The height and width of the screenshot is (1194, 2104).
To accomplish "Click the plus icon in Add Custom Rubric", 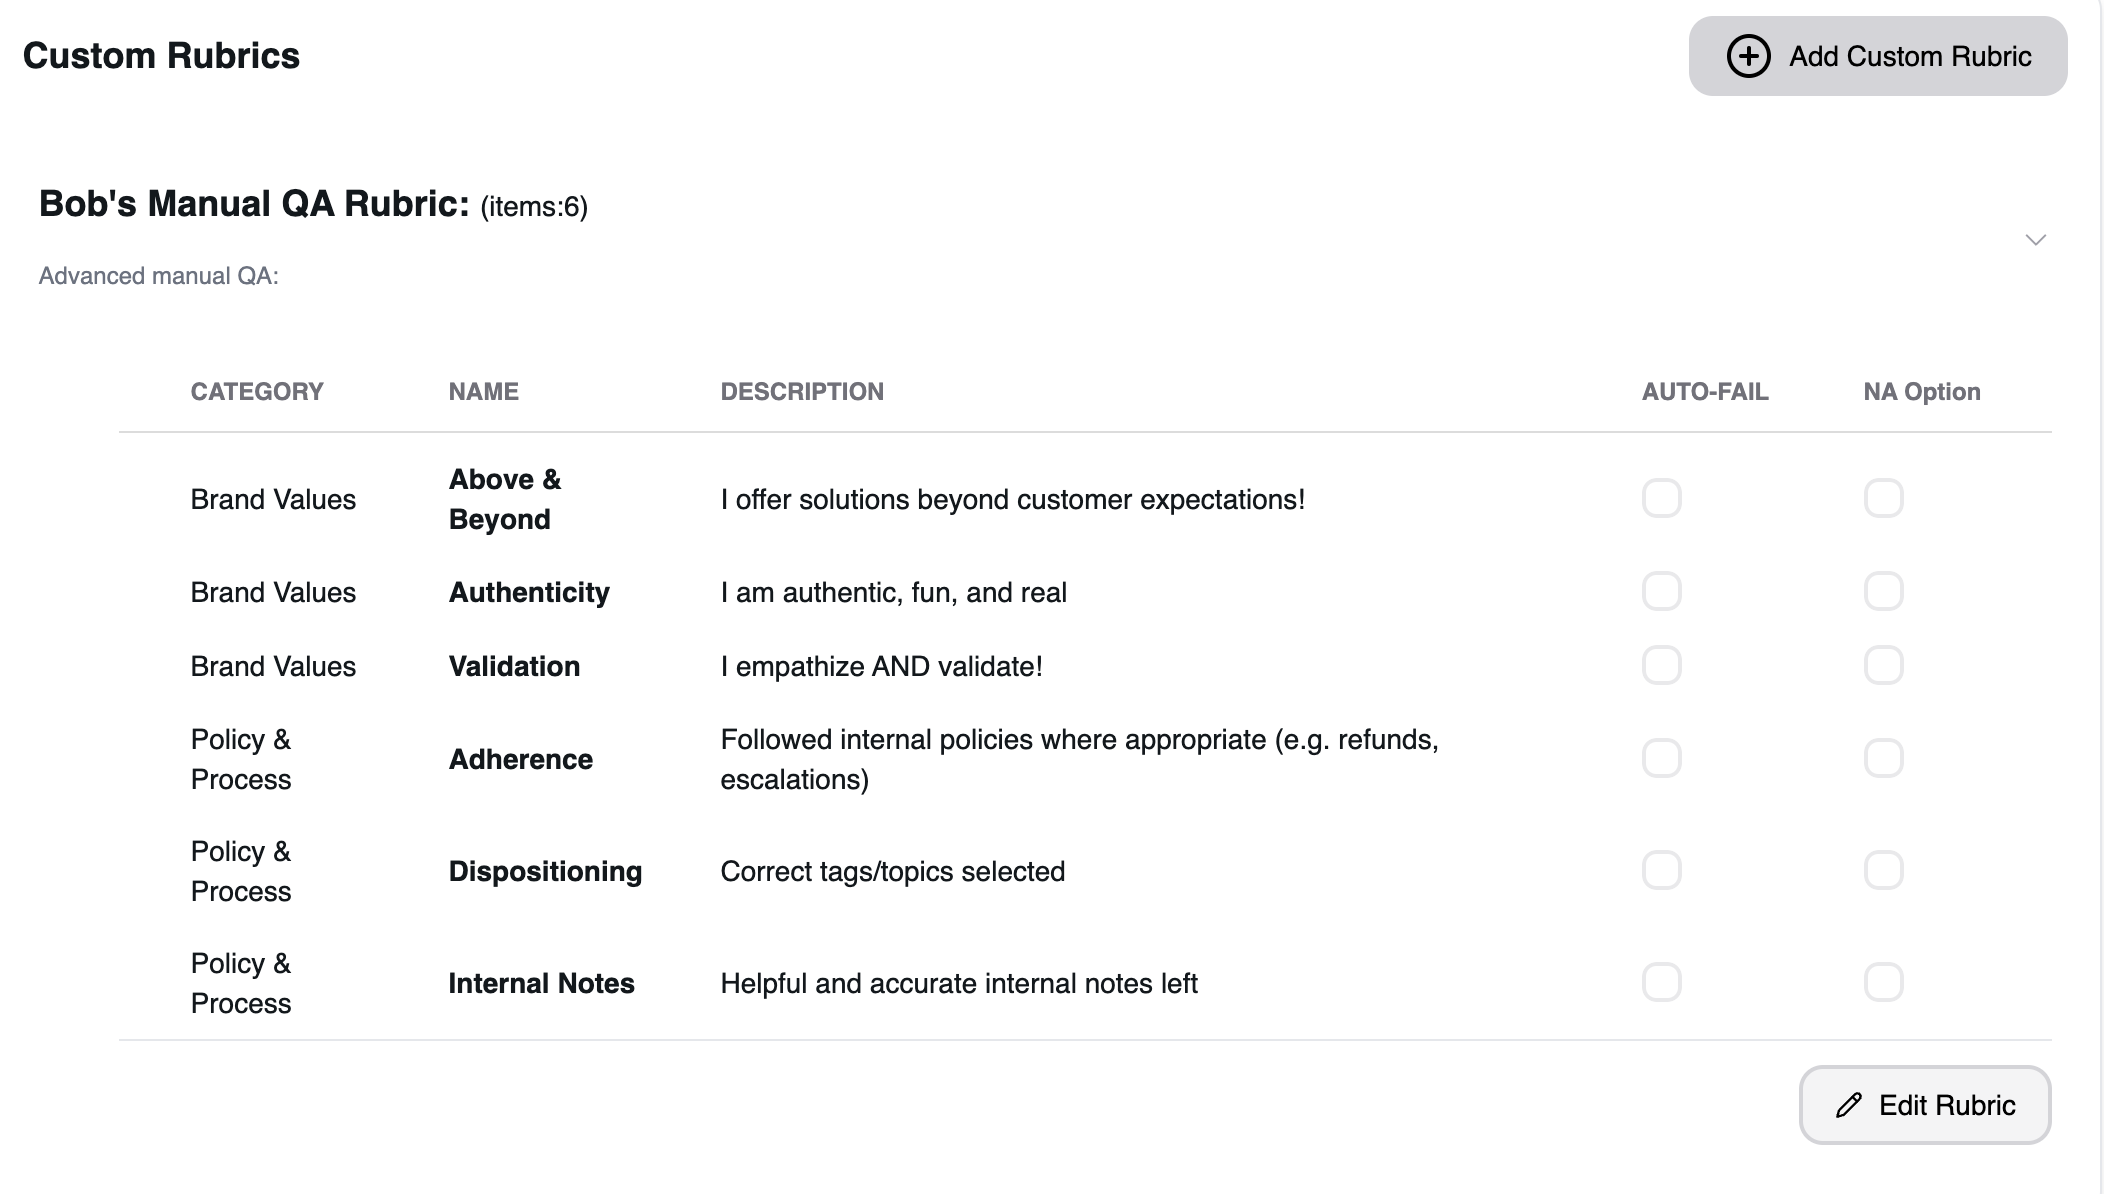I will click(x=1748, y=56).
